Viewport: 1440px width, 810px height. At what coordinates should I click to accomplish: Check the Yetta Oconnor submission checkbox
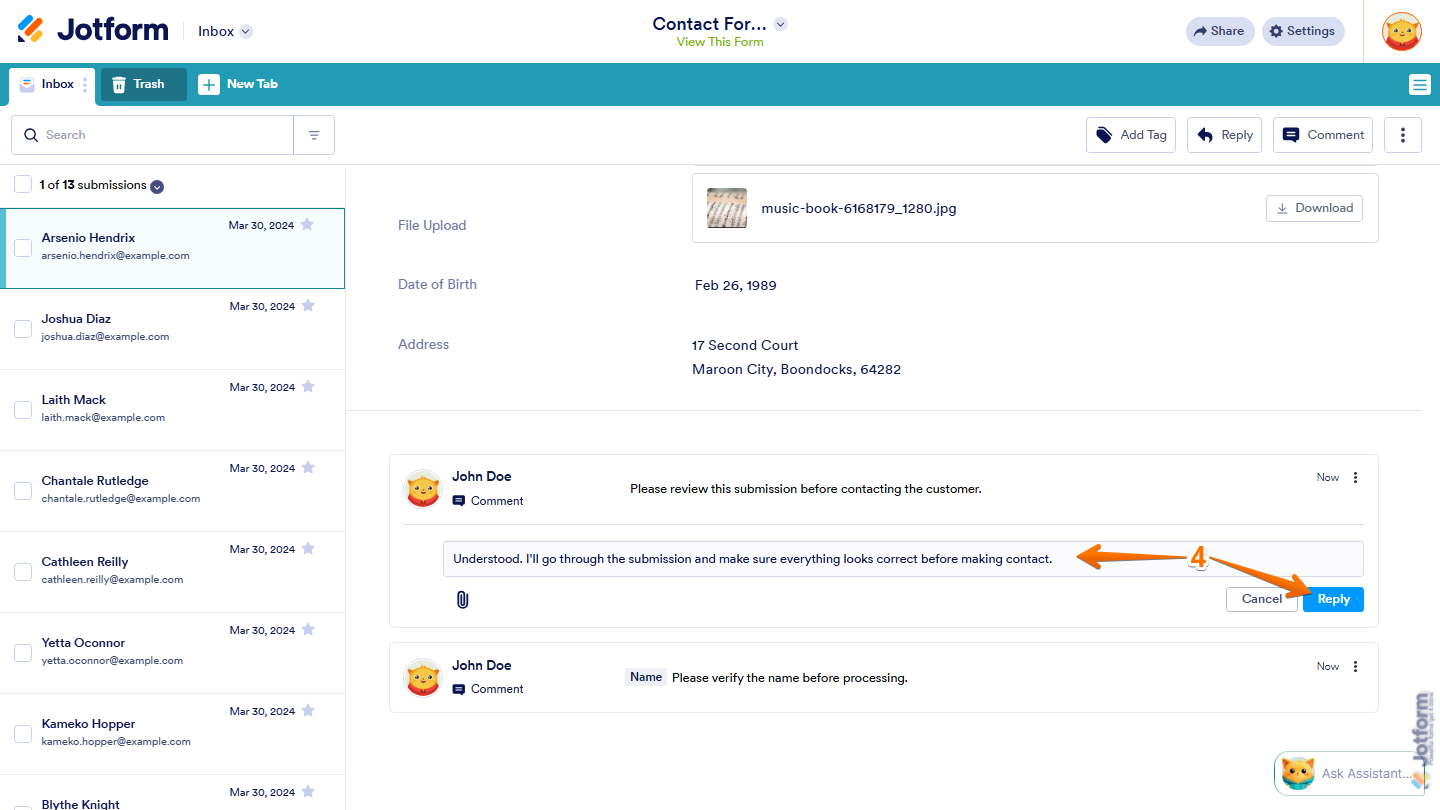click(23, 652)
